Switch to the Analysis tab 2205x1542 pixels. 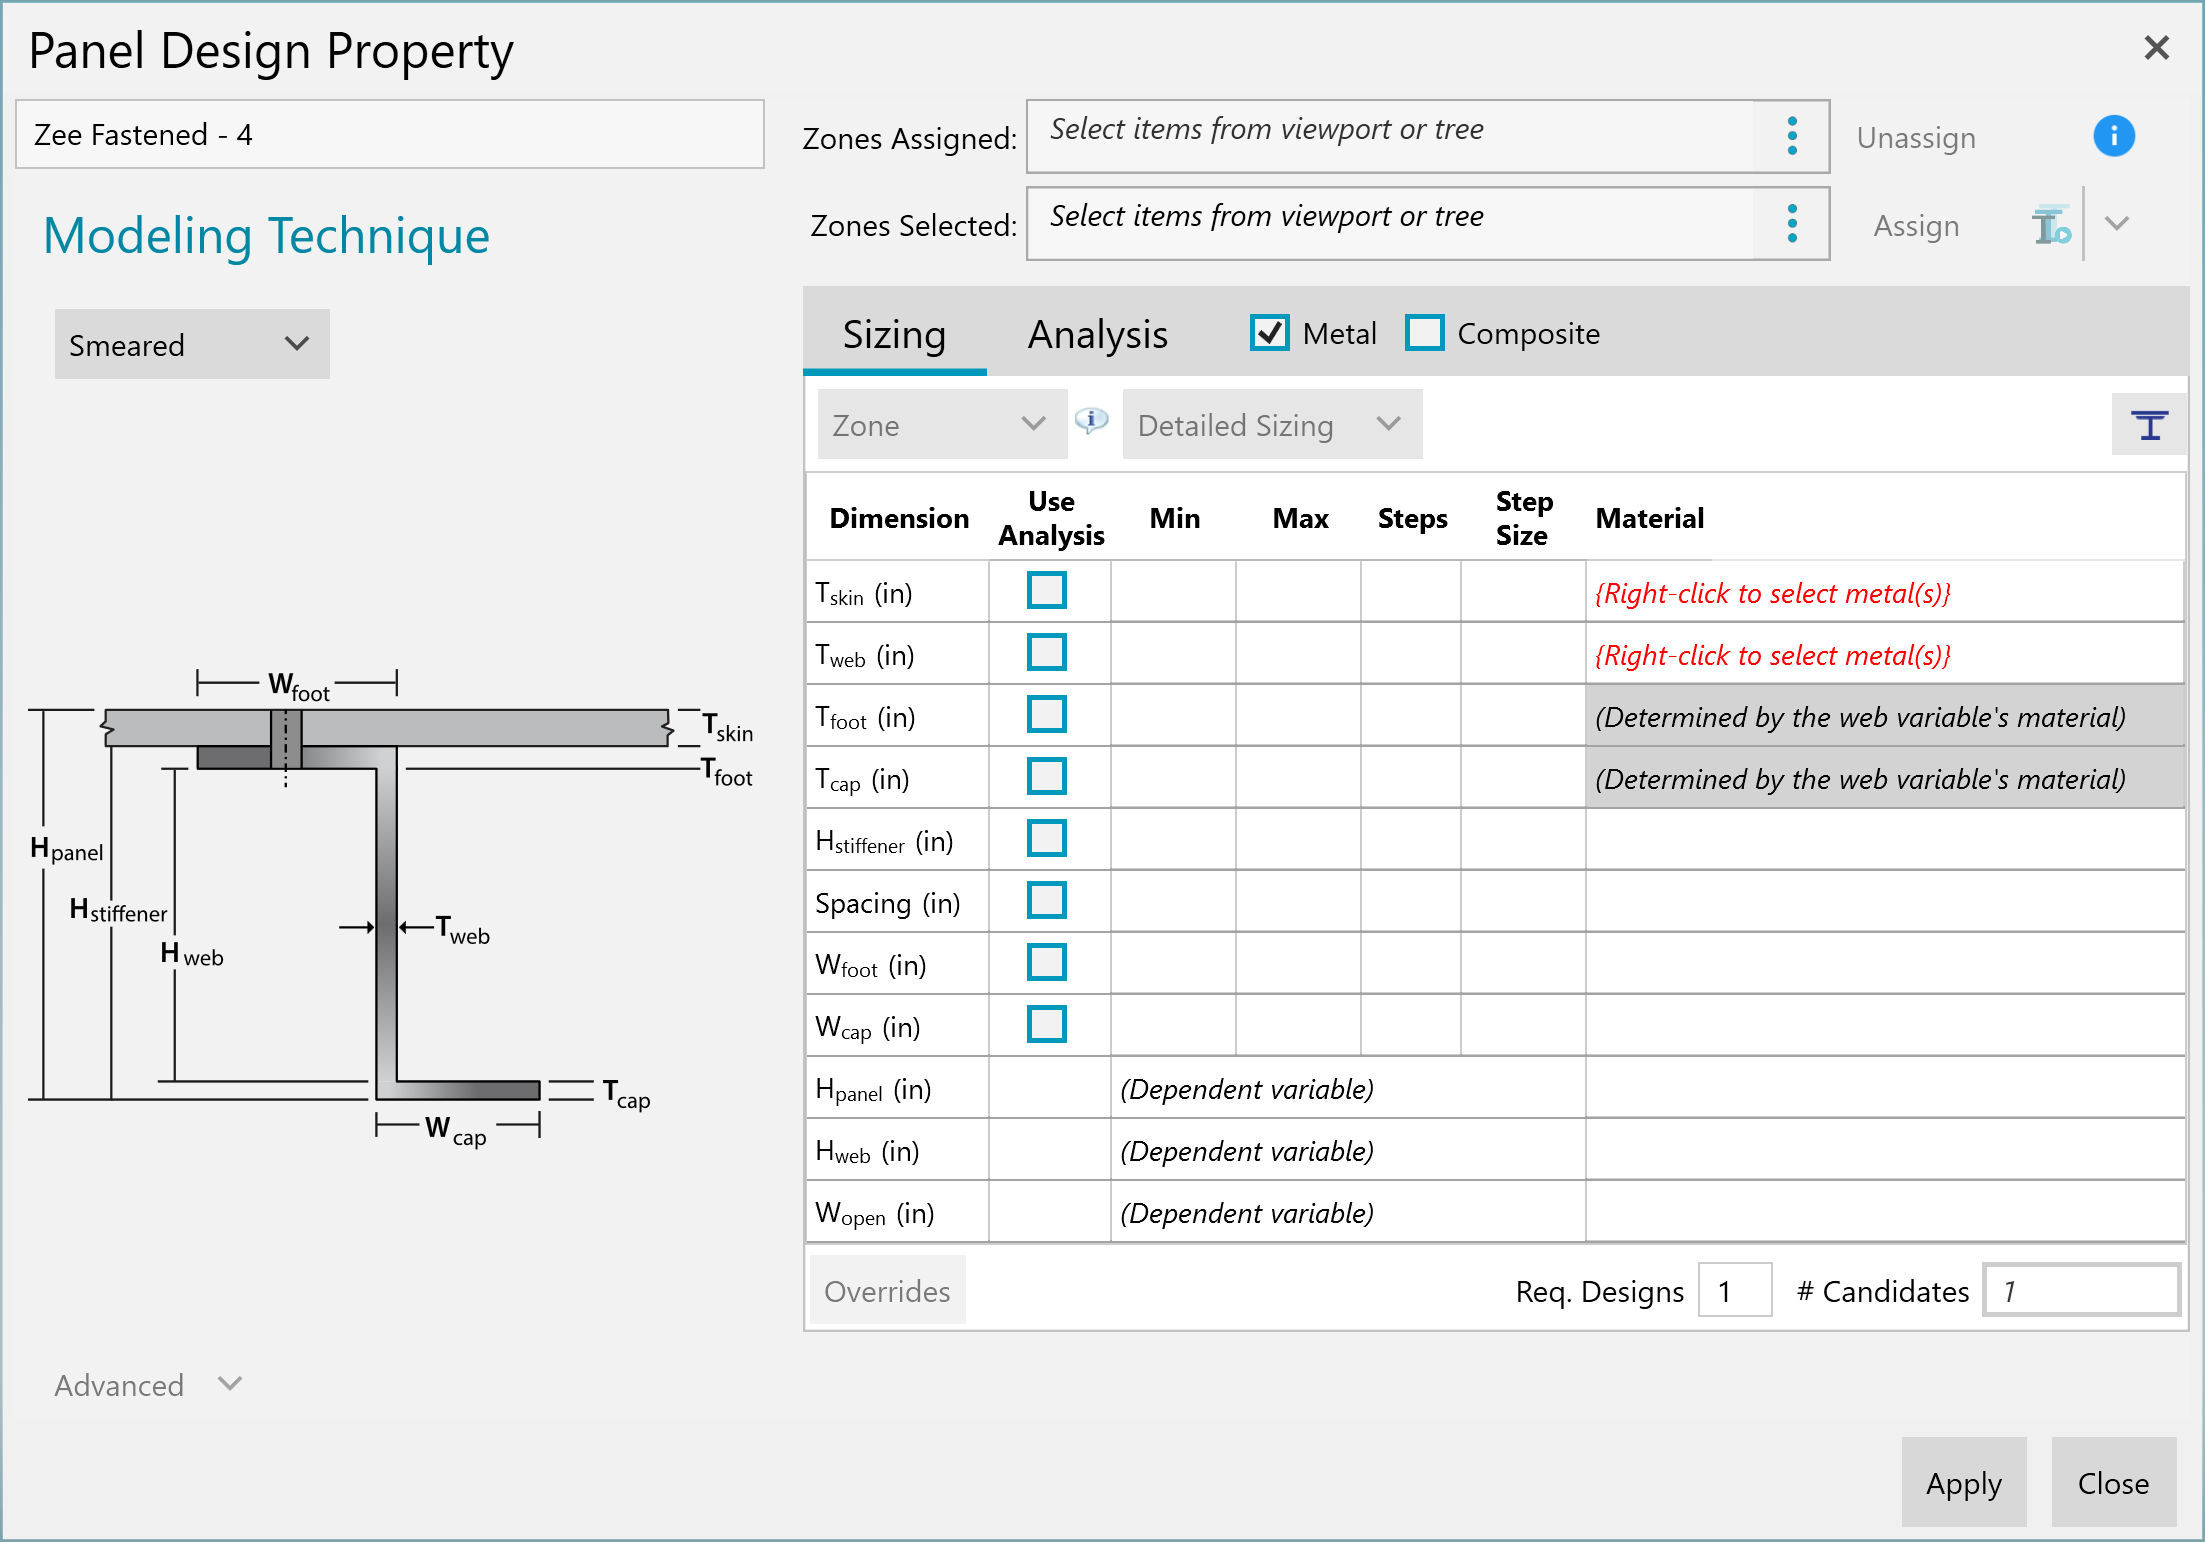pos(1097,334)
